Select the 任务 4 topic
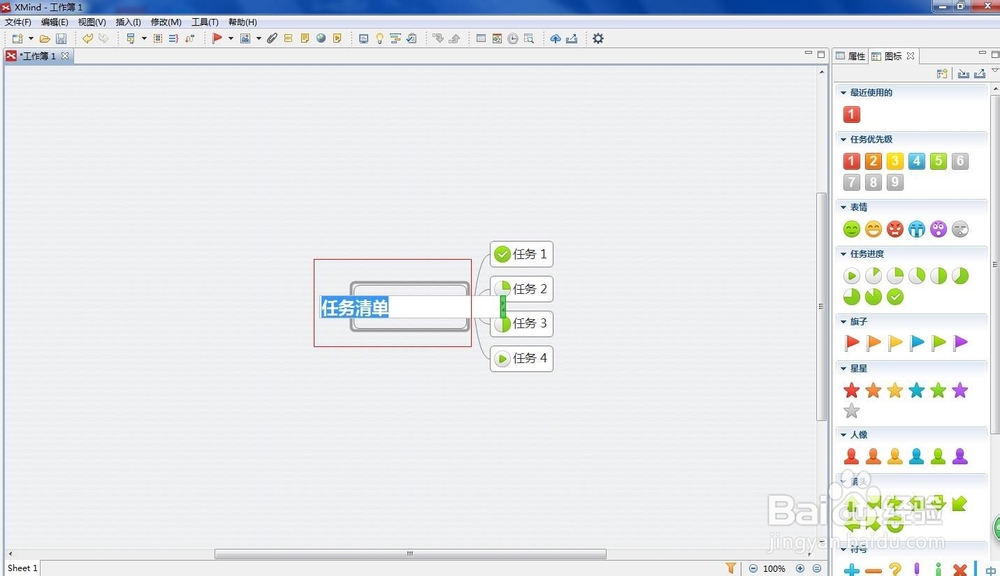 point(521,358)
